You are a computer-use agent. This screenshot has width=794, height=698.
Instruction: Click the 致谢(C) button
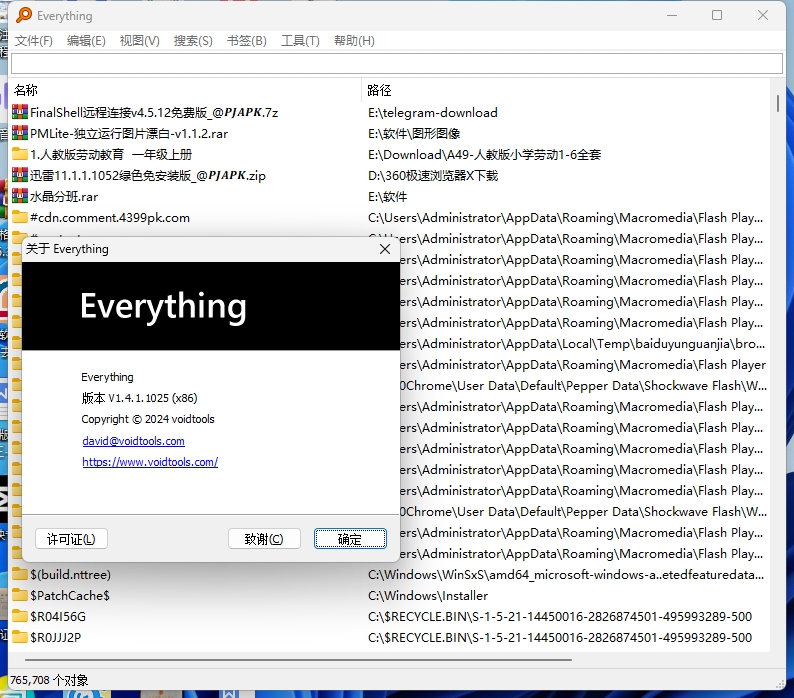pyautogui.click(x=264, y=539)
